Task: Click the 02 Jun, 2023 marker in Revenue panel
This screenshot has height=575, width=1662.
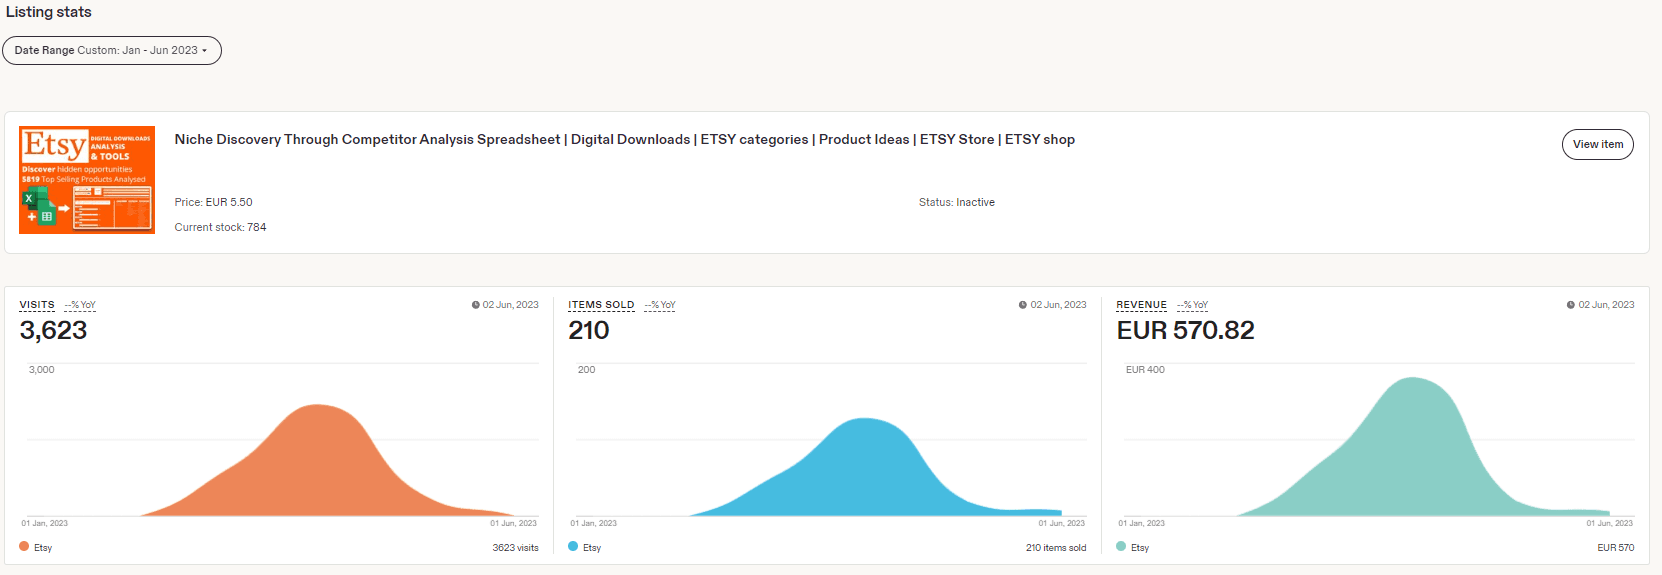Action: tap(1600, 305)
